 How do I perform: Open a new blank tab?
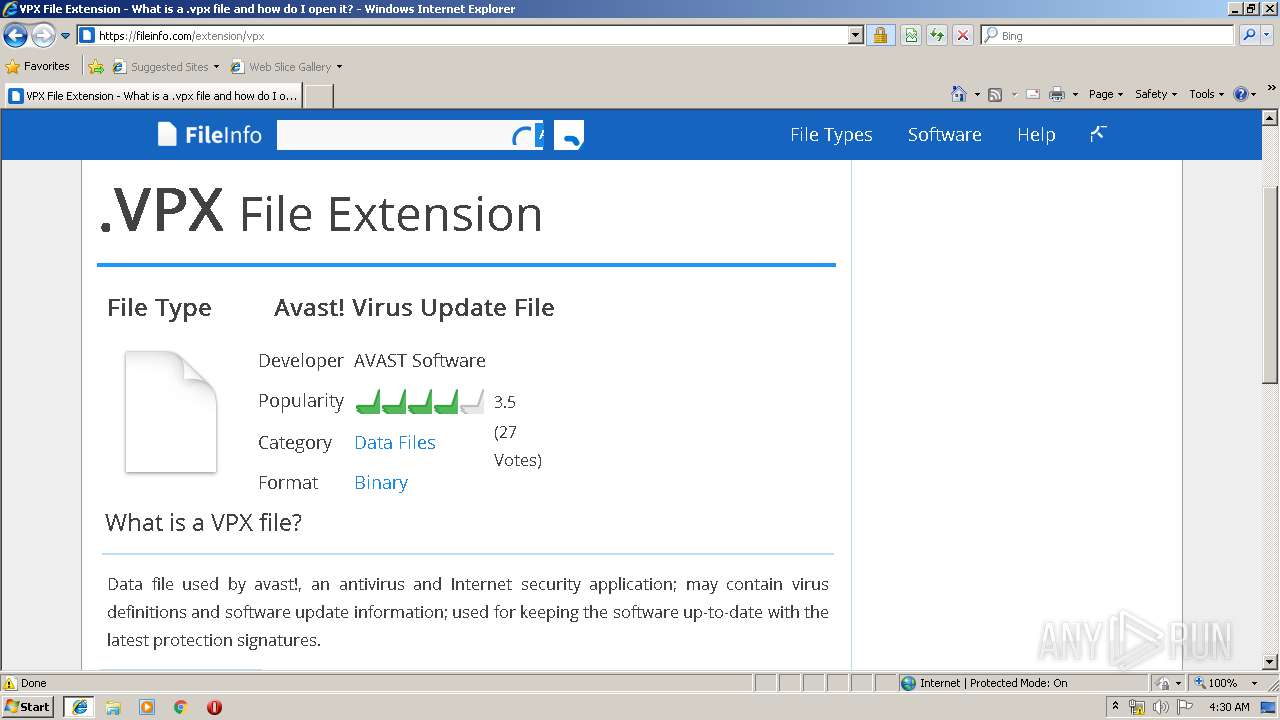318,96
